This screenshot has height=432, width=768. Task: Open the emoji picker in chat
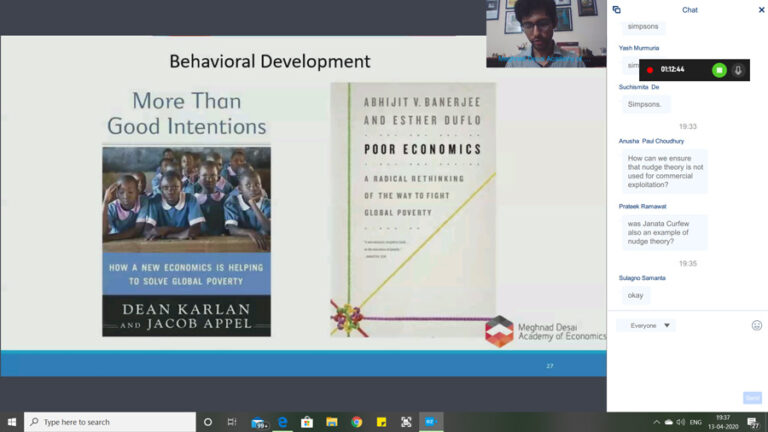coord(756,325)
